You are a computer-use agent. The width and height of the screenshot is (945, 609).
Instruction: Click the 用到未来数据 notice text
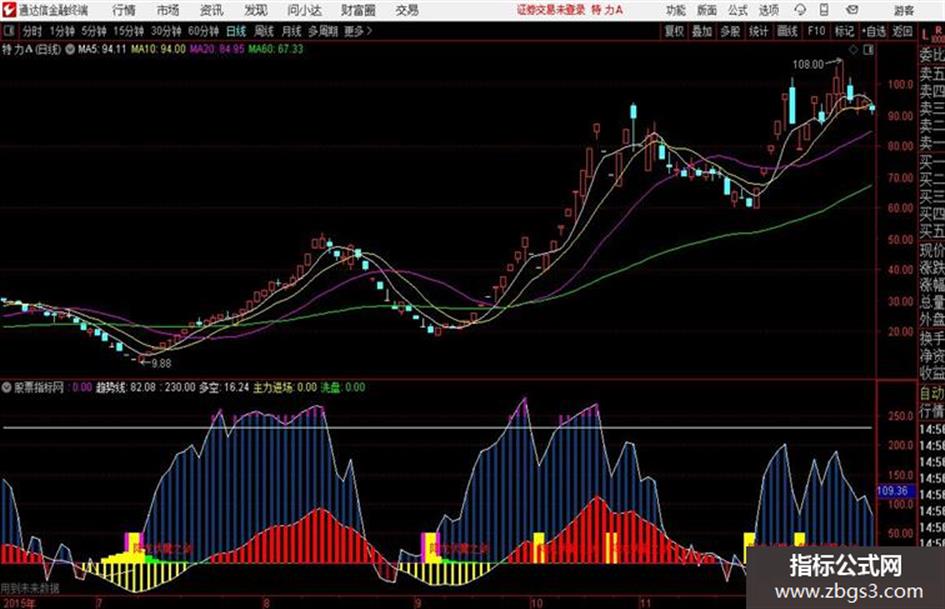30,589
